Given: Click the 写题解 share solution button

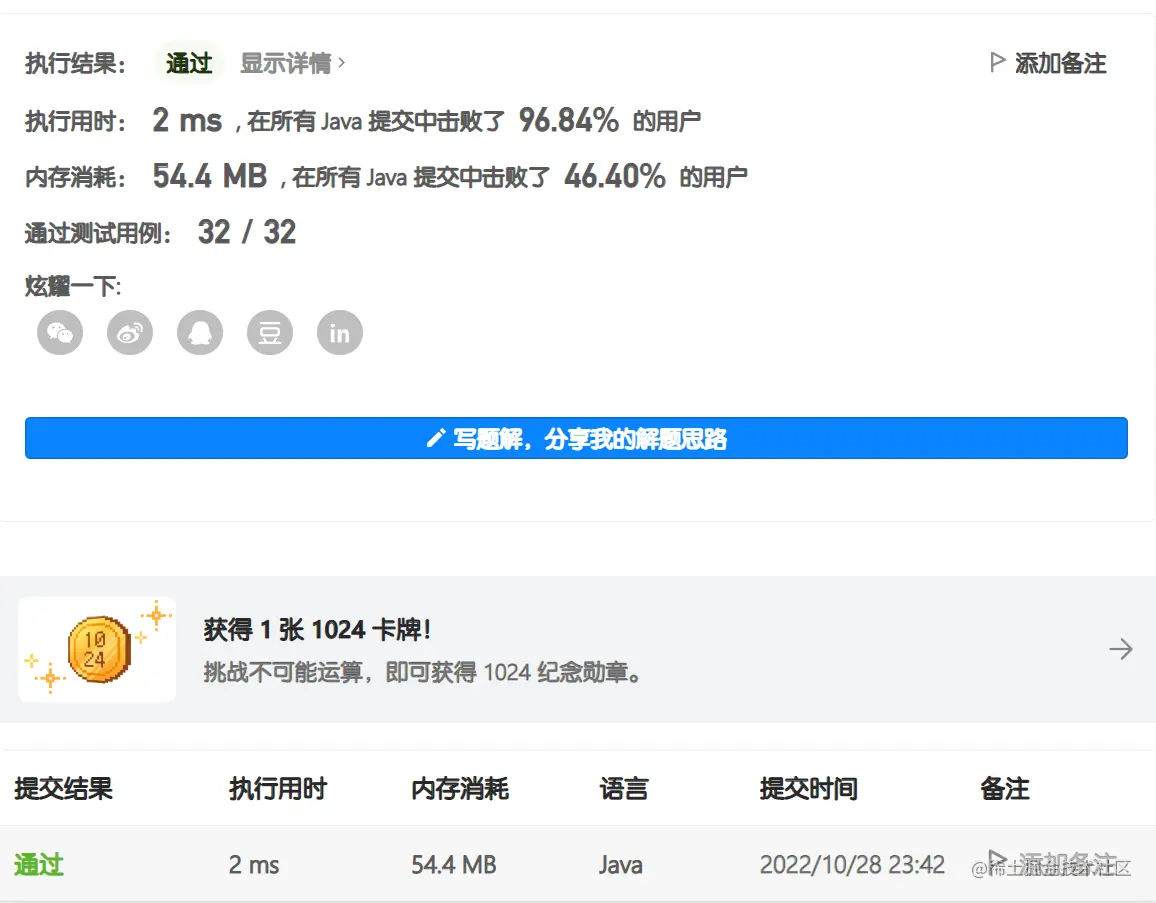Looking at the screenshot, I should (577, 438).
